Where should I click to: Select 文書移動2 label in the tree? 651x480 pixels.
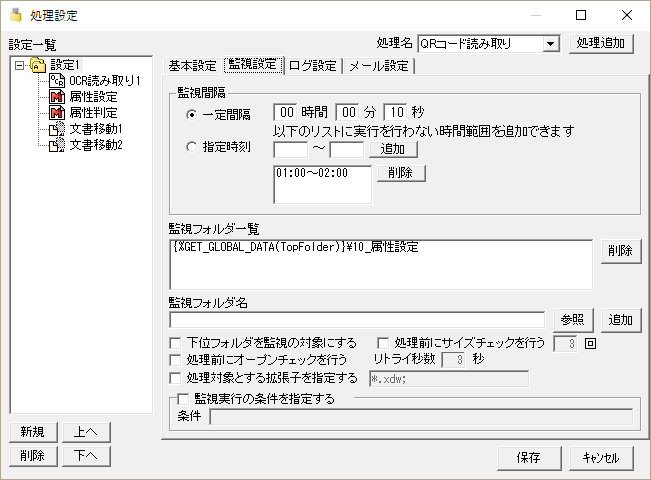click(x=96, y=144)
